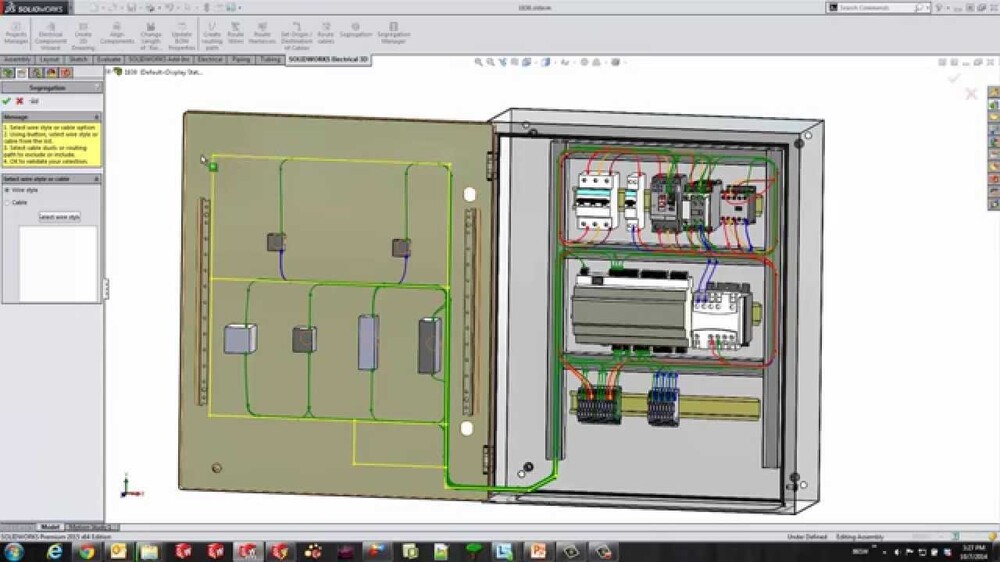Collapse the Message section
This screenshot has height=562, width=1000.
[97, 117]
